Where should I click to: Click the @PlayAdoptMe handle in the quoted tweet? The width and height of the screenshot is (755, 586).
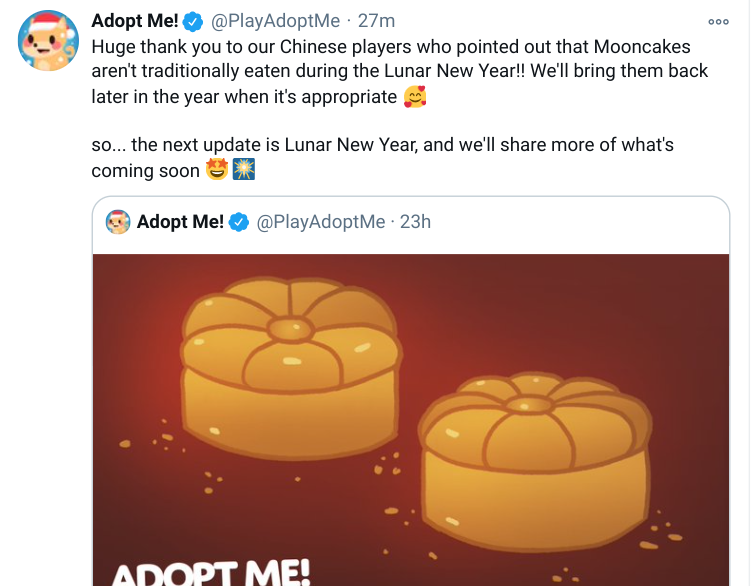(x=321, y=222)
